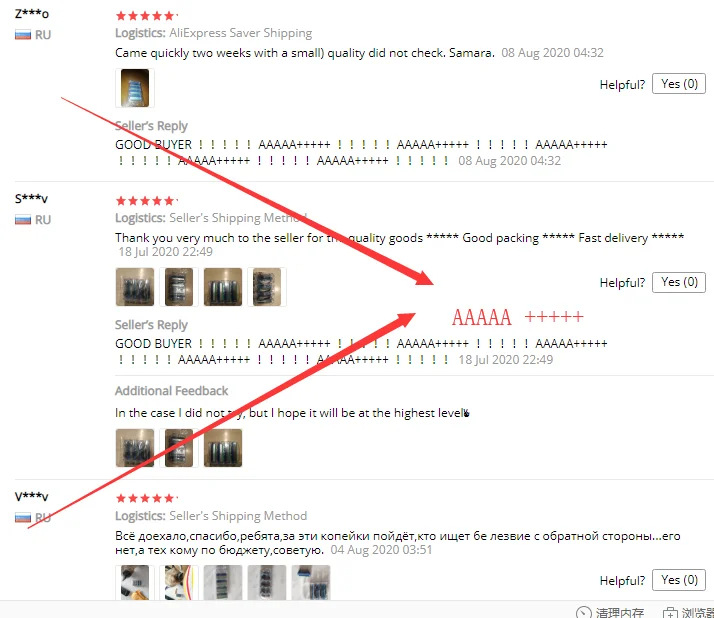
Task: Open third Additional Feedback photo
Action: [x=223, y=448]
